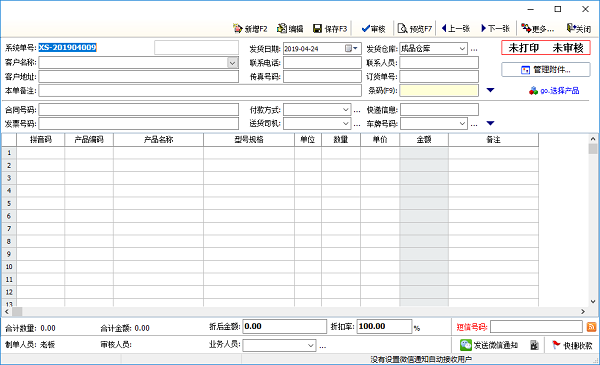The image size is (600, 365).
Task: Click the 快递信息 input field
Action: pyautogui.click(x=439, y=110)
